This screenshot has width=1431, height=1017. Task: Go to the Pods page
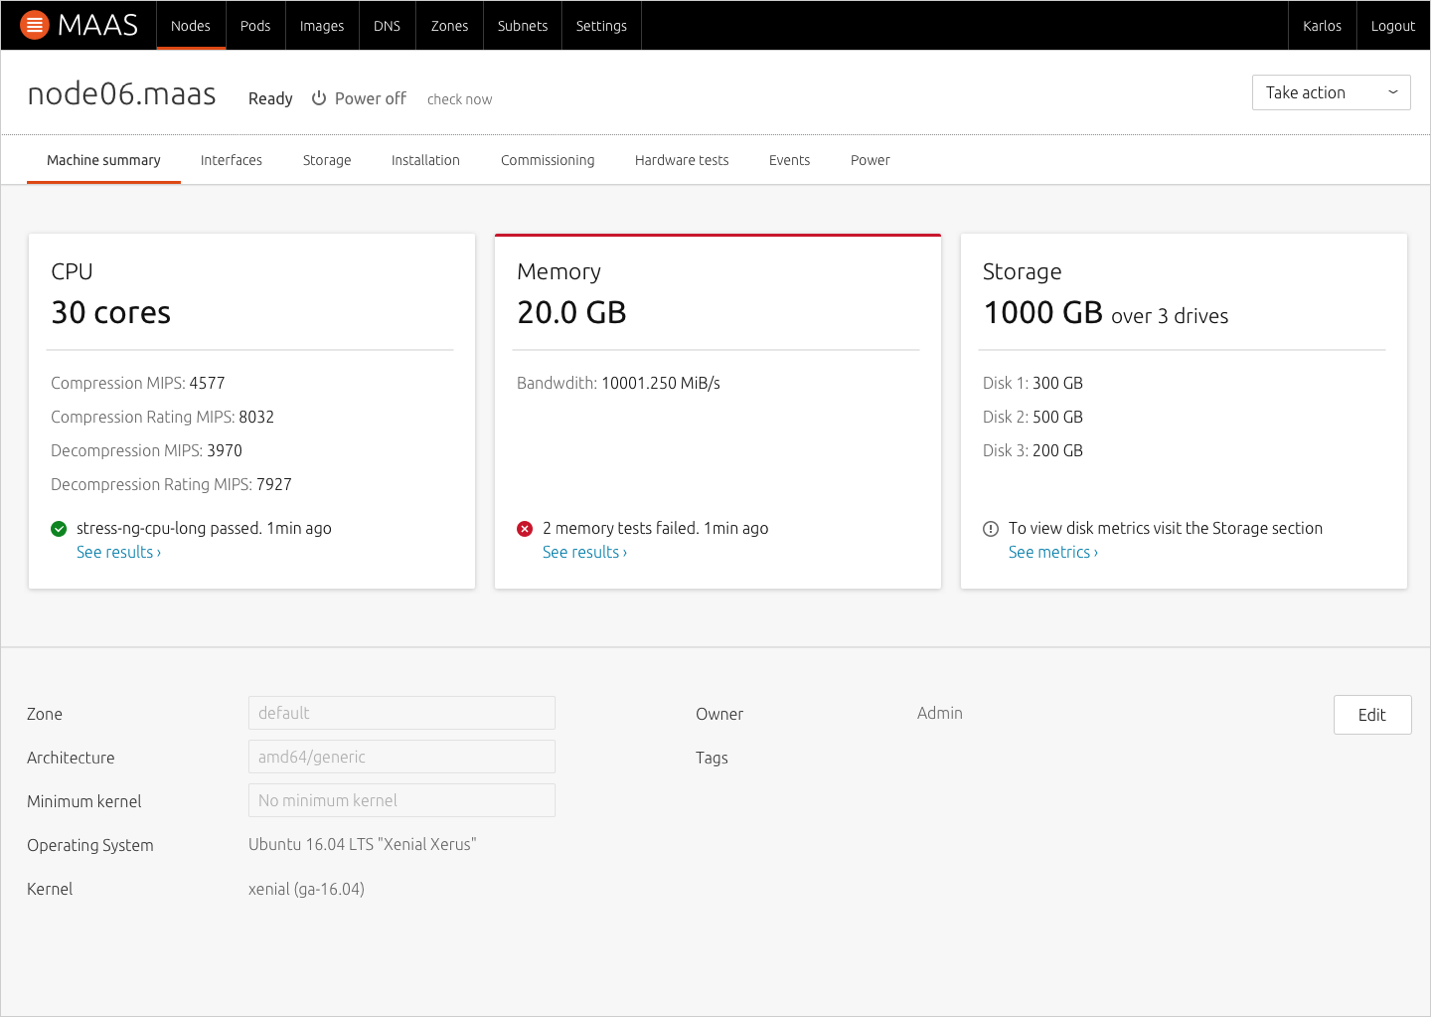255,26
